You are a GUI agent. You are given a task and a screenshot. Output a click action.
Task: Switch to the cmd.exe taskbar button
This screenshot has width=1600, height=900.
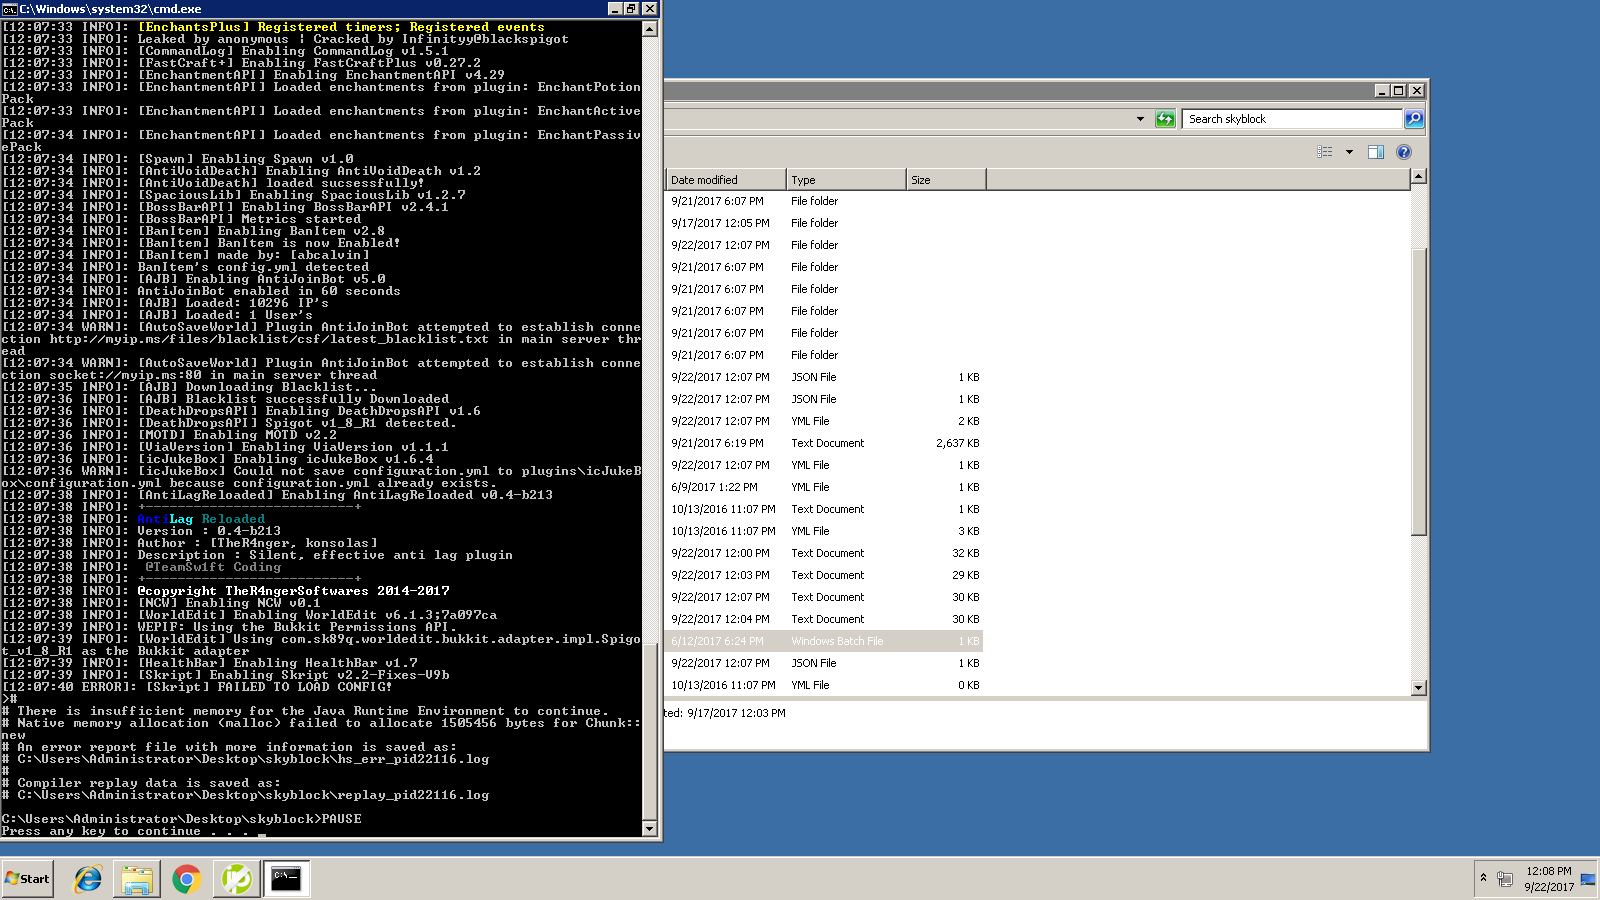pos(286,879)
